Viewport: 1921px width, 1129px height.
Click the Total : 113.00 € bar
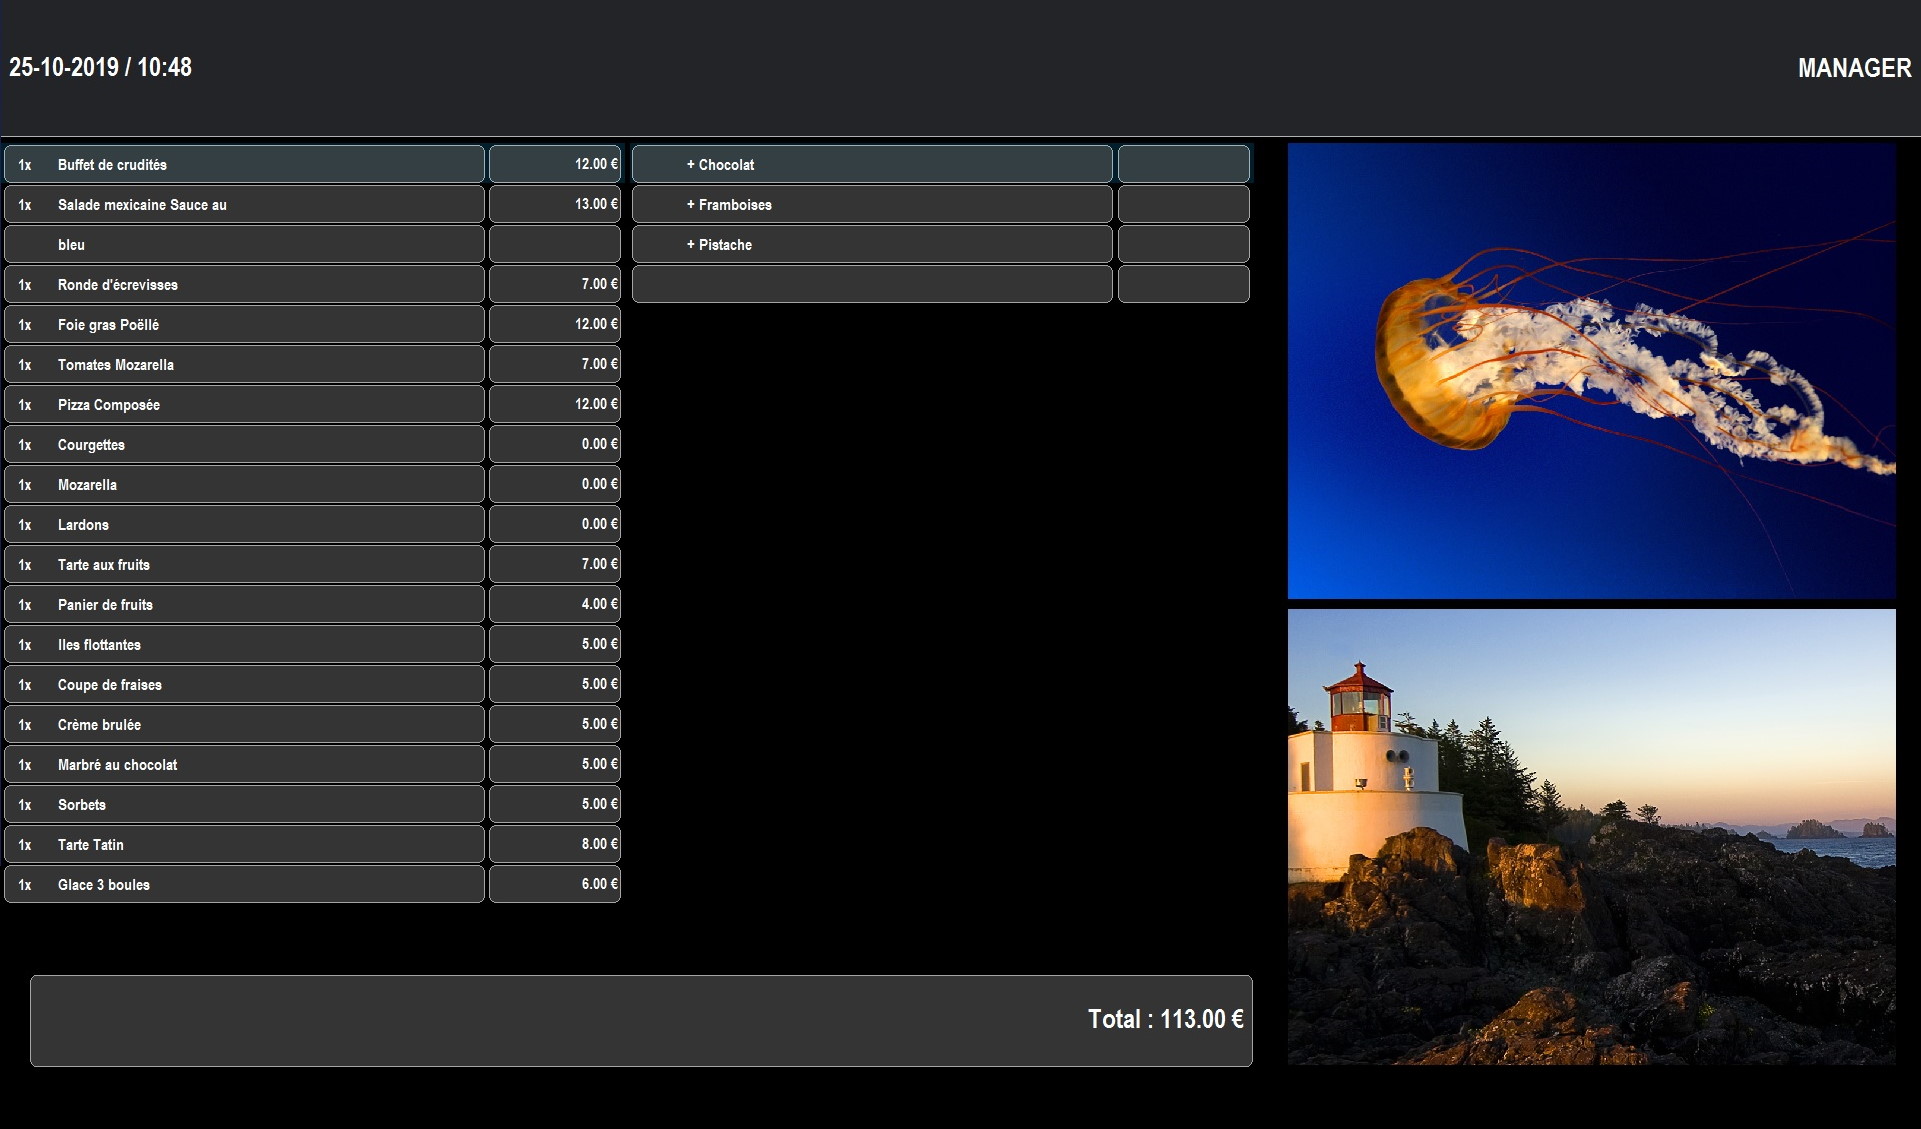(x=641, y=1020)
